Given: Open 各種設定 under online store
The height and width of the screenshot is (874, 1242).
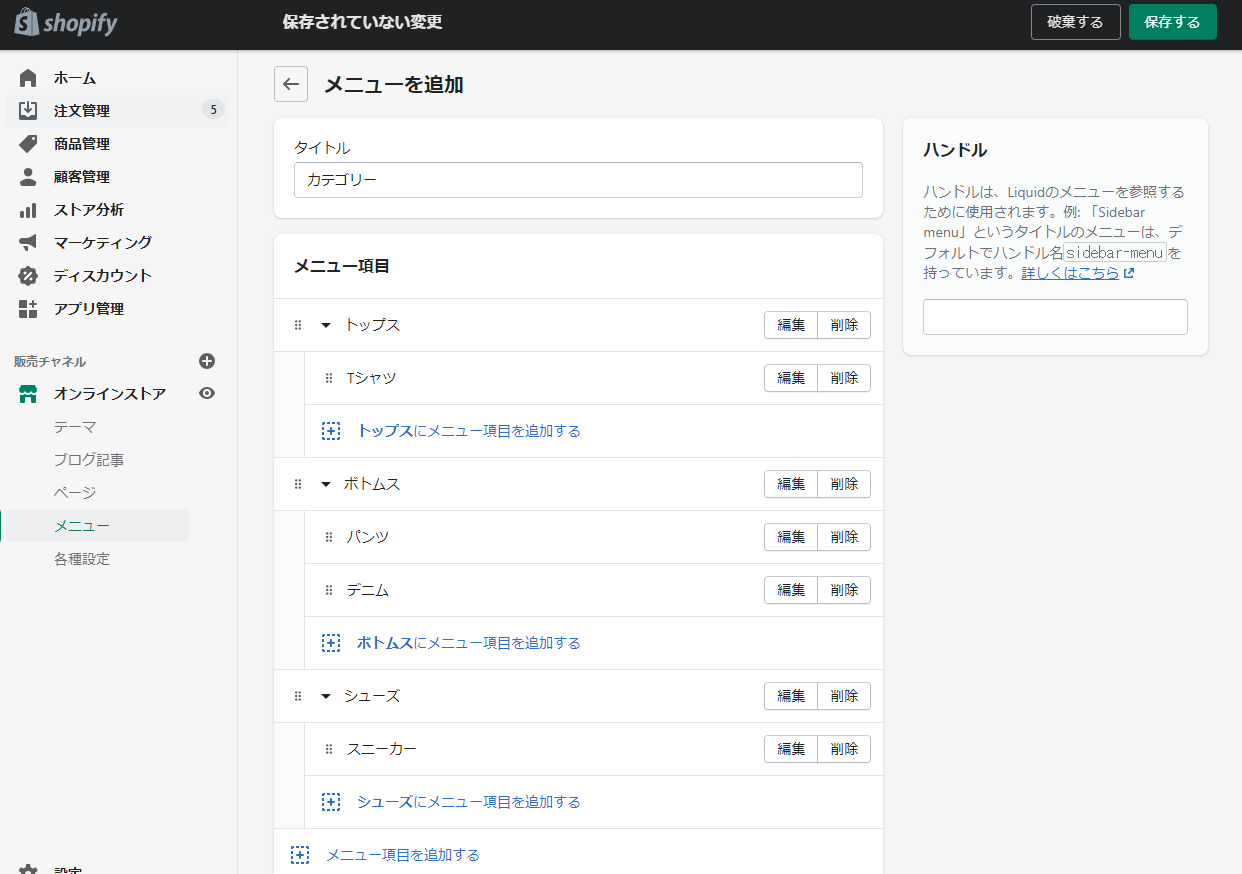Looking at the screenshot, I should (x=82, y=559).
